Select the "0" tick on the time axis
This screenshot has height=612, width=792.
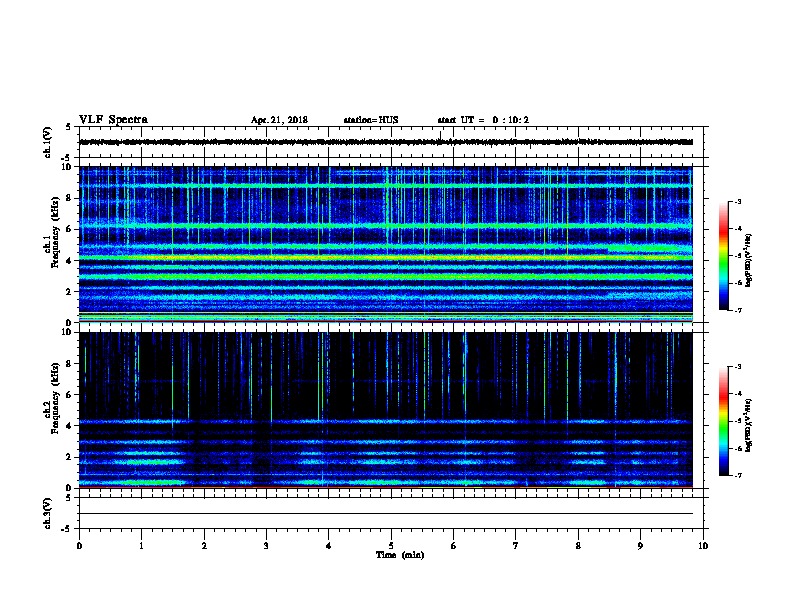79,546
